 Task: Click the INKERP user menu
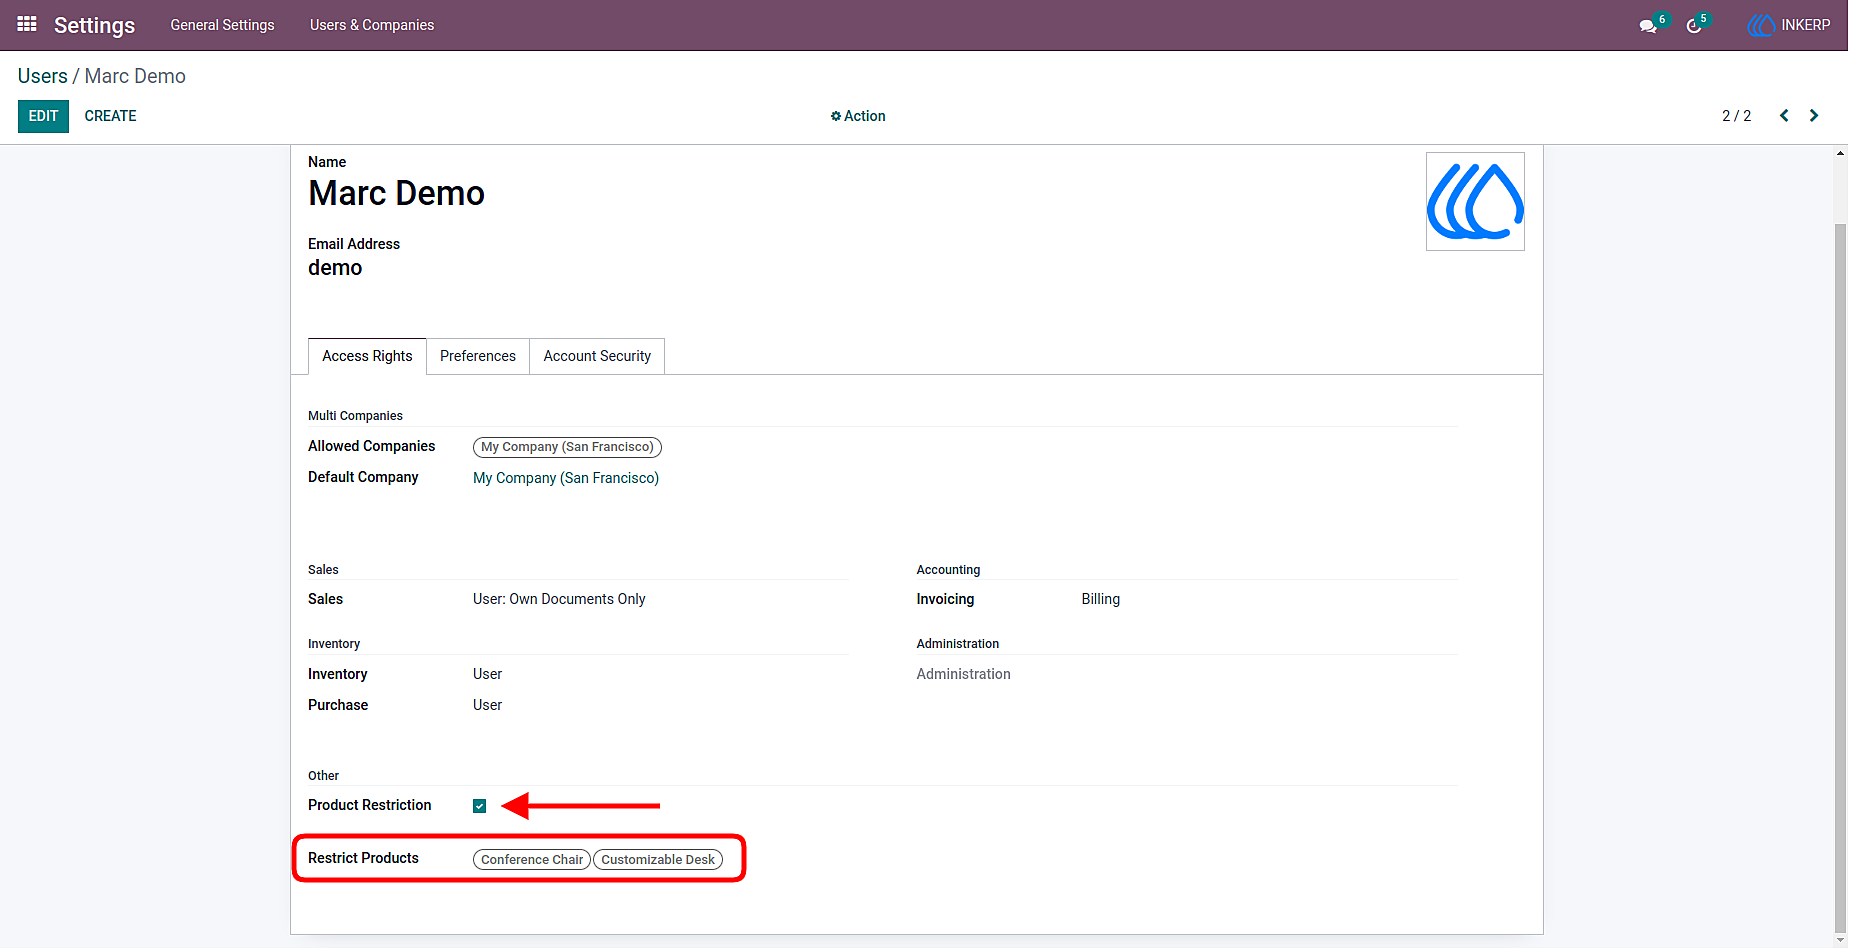[1789, 25]
